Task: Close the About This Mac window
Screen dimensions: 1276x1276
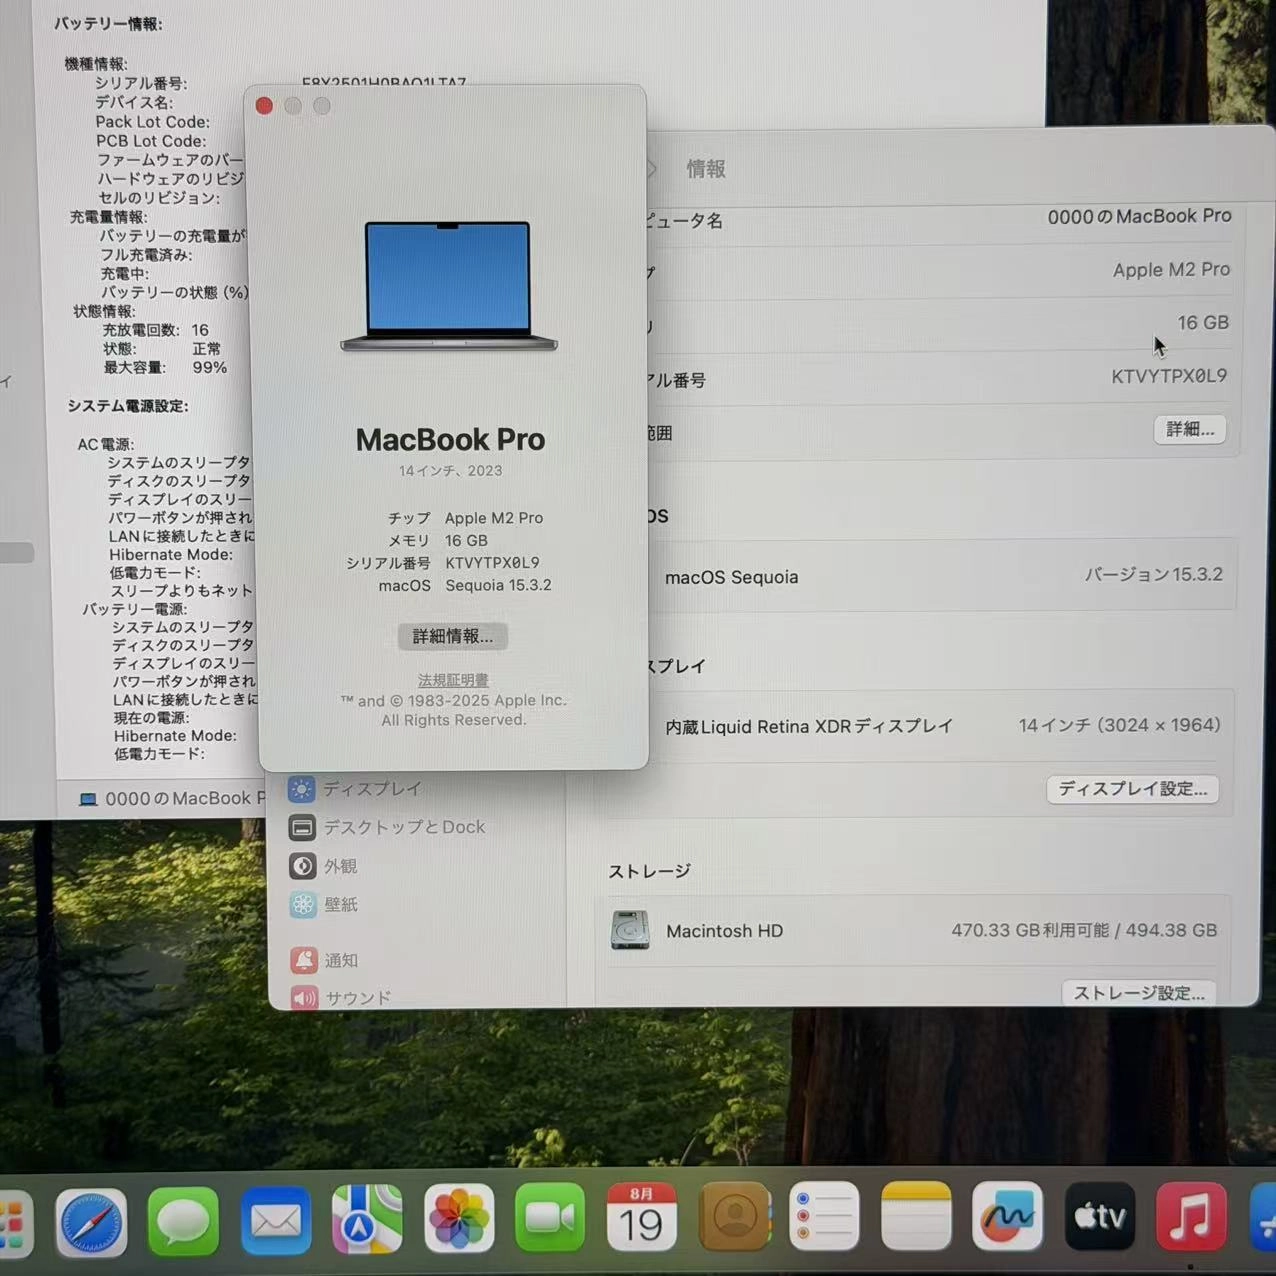Action: point(264,106)
